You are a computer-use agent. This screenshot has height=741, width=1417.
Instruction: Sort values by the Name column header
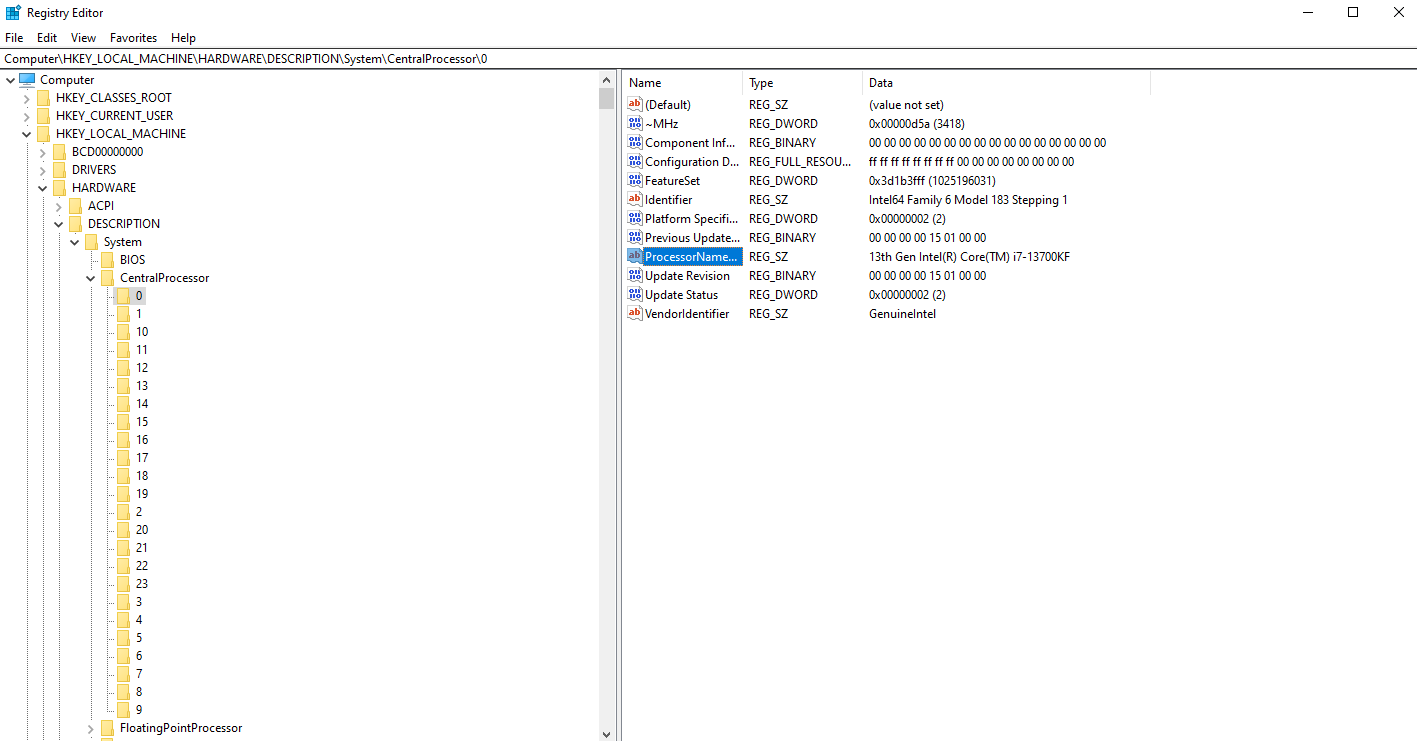click(683, 83)
